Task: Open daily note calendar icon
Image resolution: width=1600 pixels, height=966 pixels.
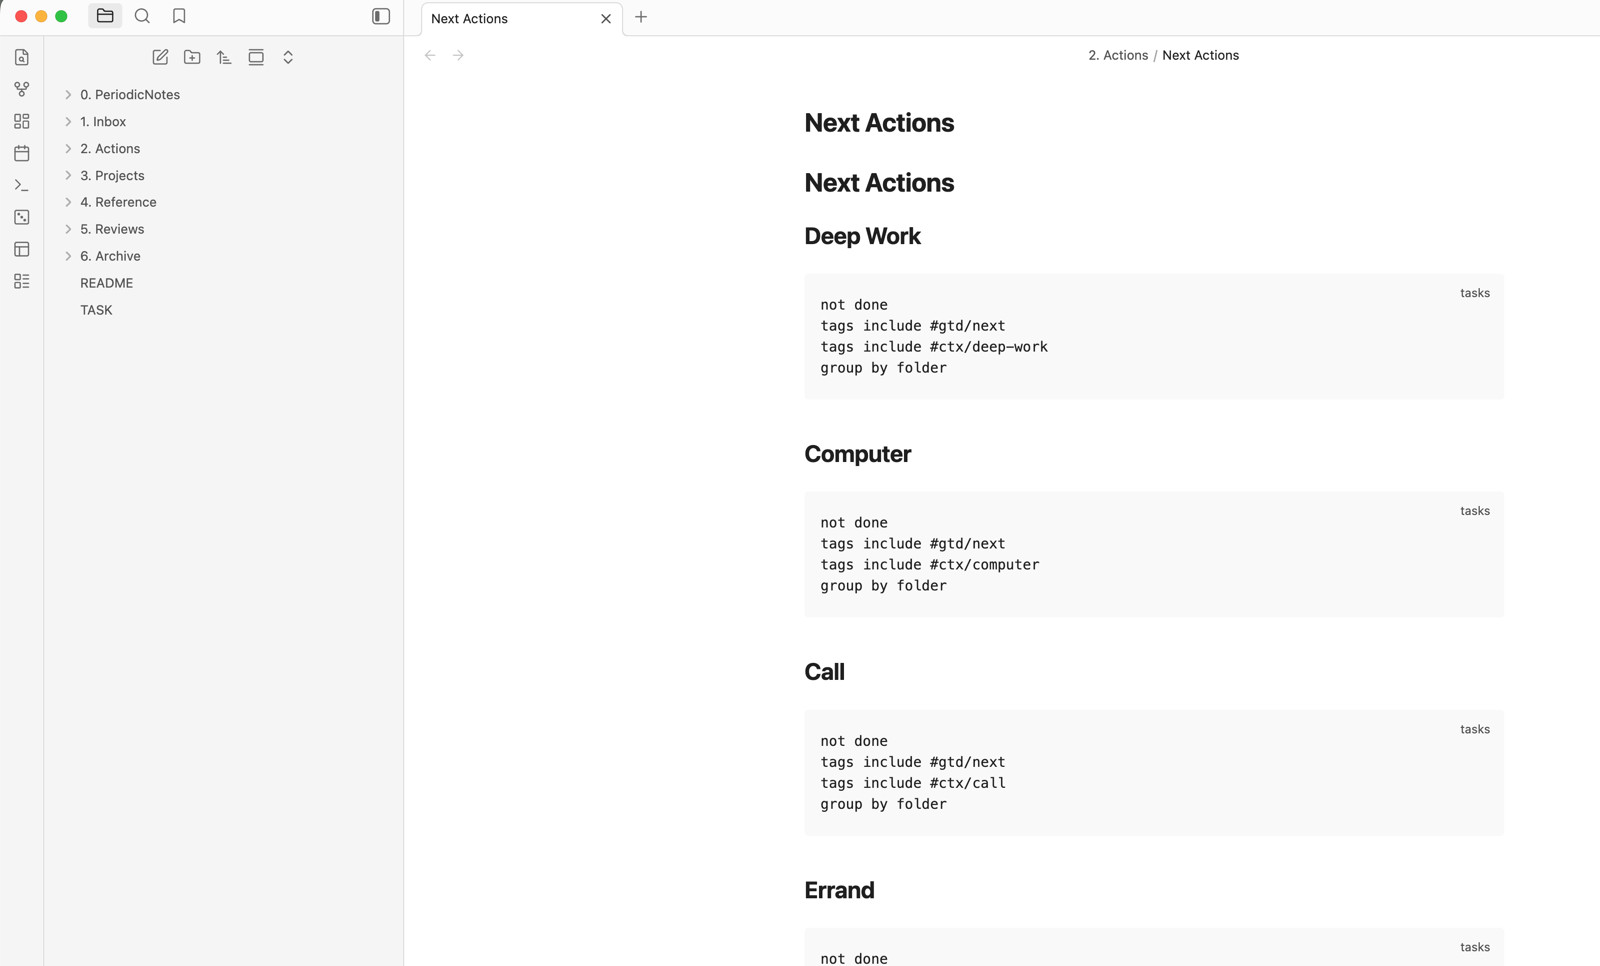Action: 22,153
